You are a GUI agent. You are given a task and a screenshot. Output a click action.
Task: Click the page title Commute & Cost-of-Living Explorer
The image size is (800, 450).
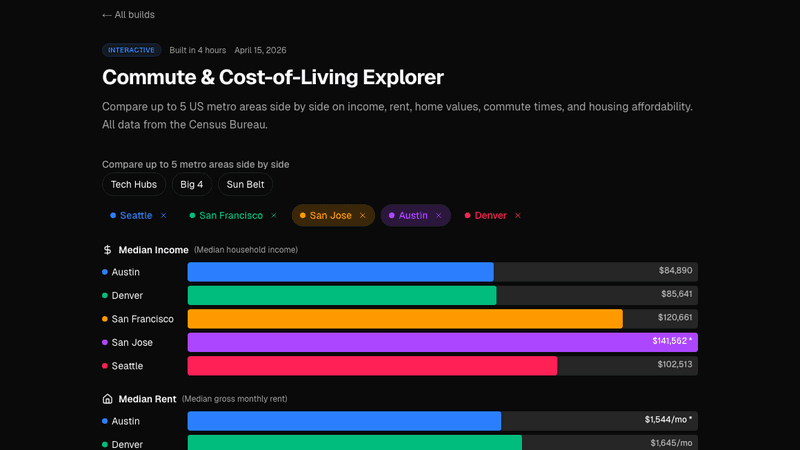(273, 78)
